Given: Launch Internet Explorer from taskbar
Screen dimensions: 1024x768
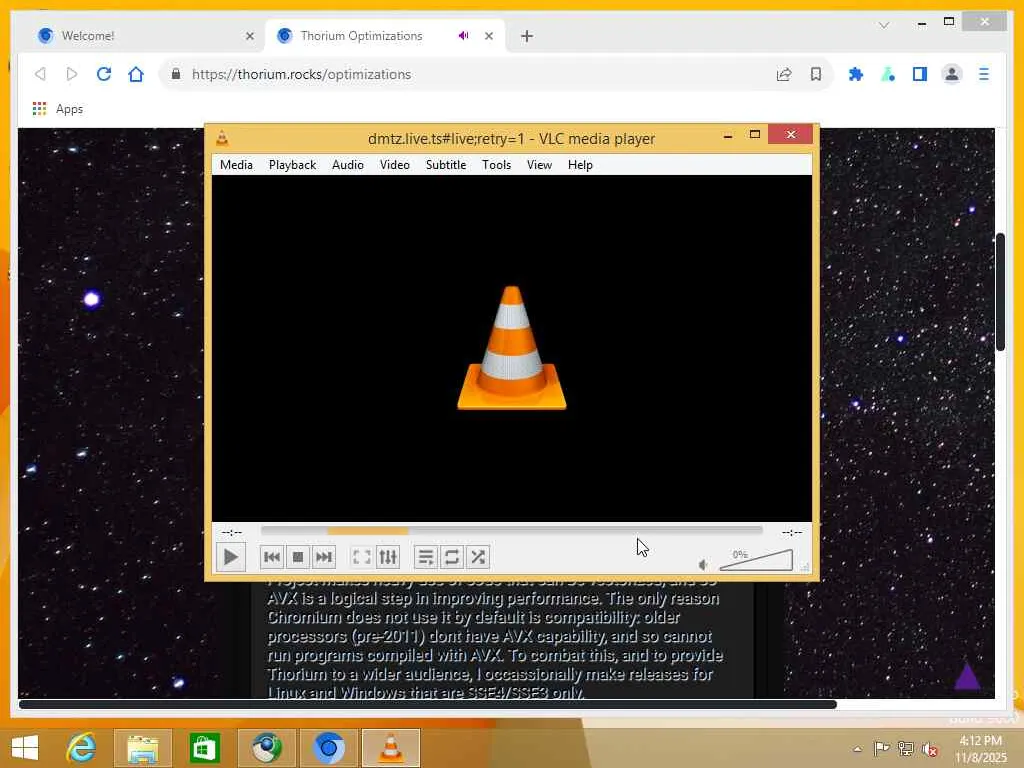Looking at the screenshot, I should (x=82, y=748).
